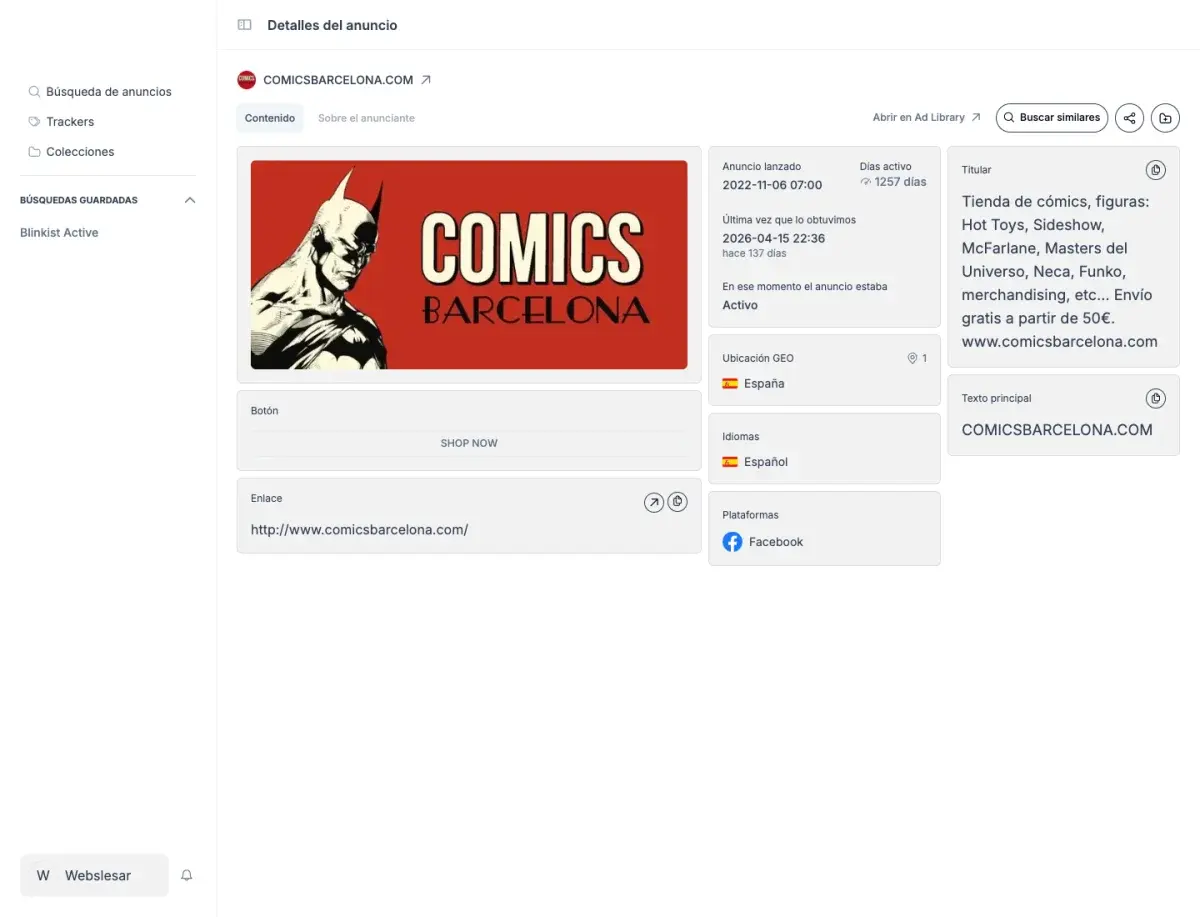1200x917 pixels.
Task: Click the COMICSBARCELONA.COM red avatar logo
Action: [246, 80]
